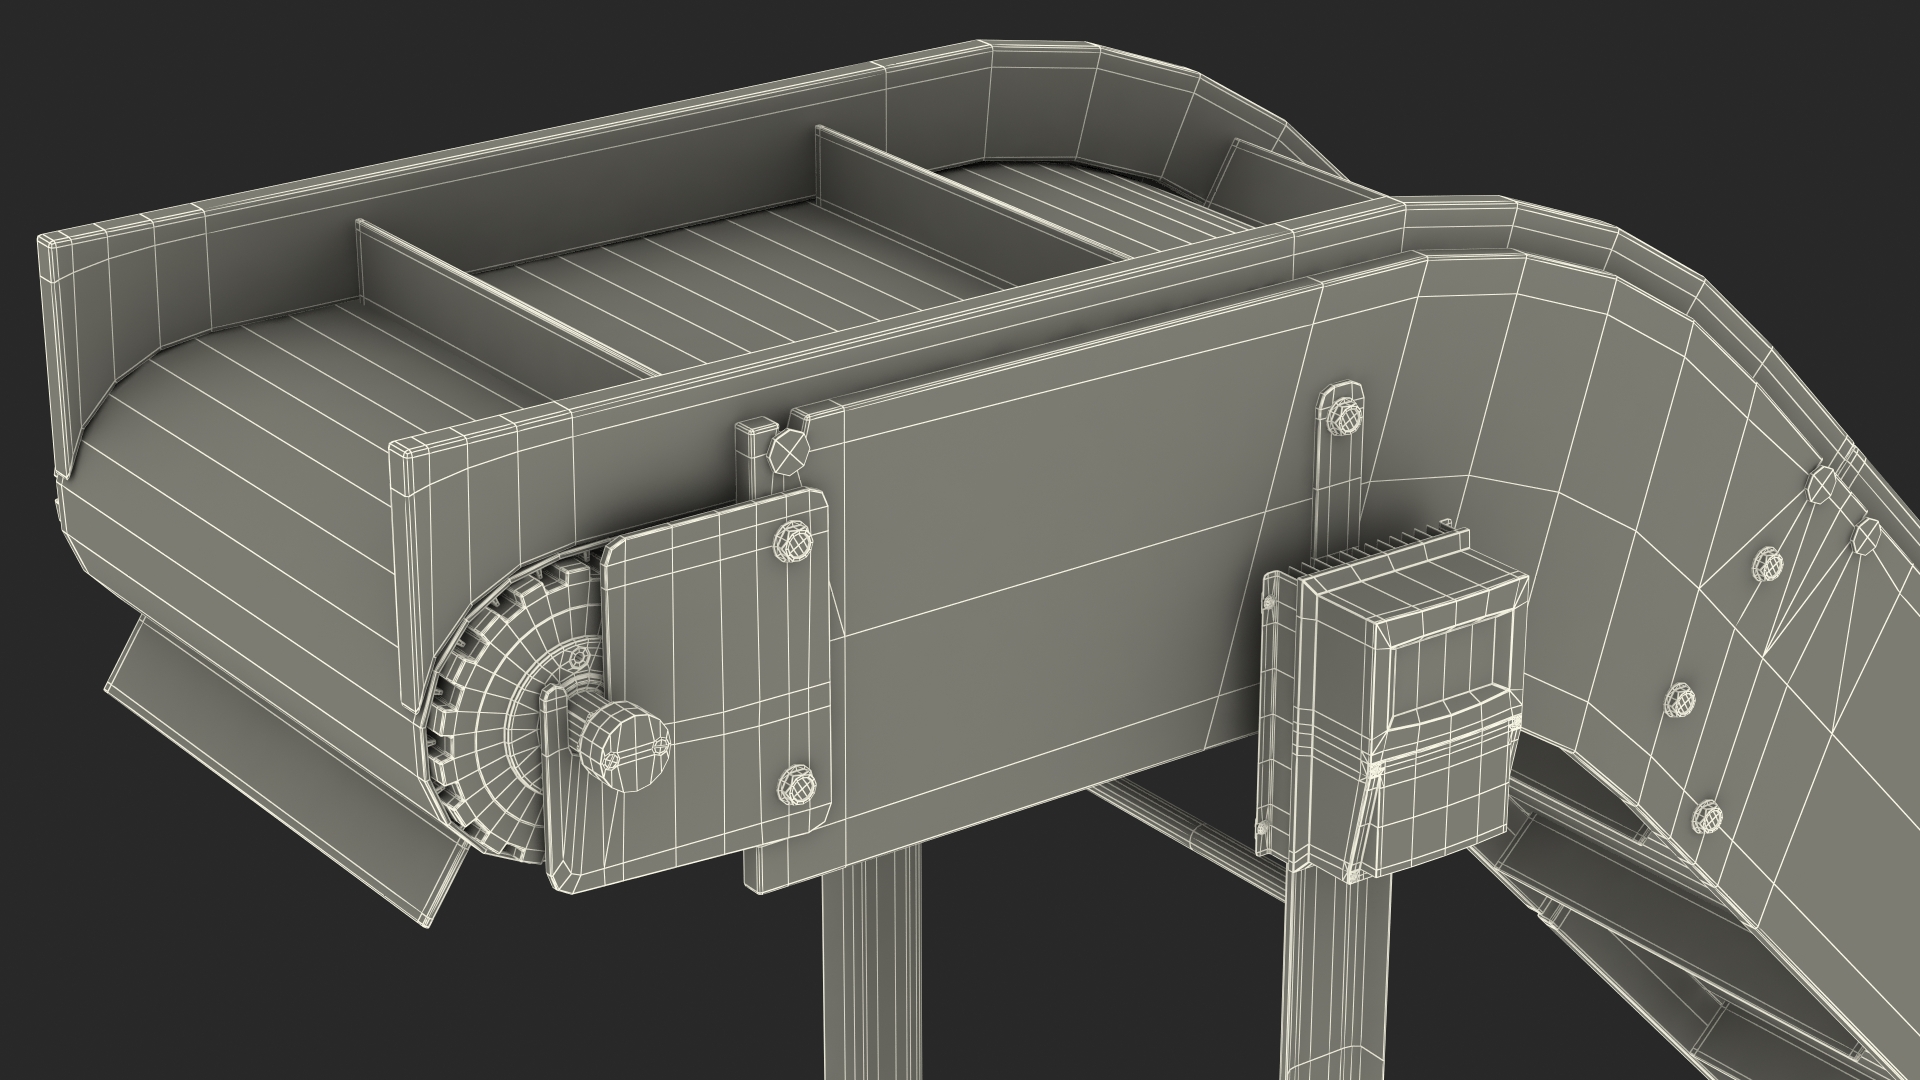
Task: Click lowest bolt on inclined section side
Action: coord(1707,817)
